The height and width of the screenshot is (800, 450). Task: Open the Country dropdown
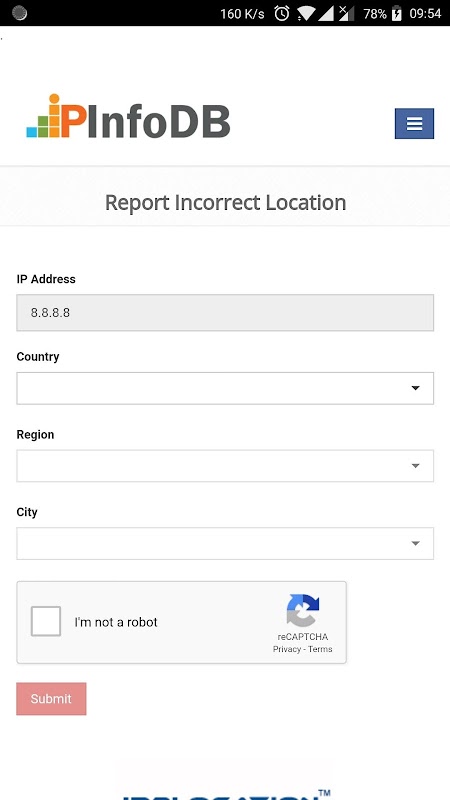[x=225, y=388]
